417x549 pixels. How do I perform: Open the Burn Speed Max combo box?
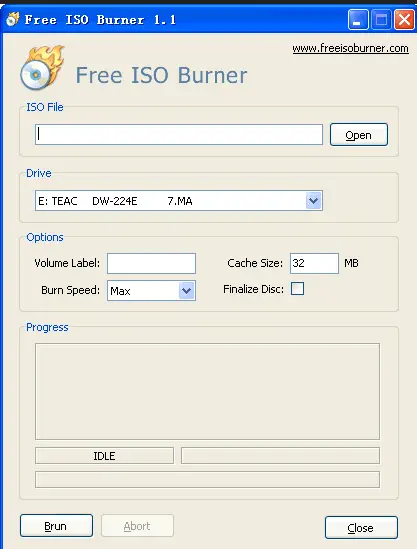[x=151, y=290]
